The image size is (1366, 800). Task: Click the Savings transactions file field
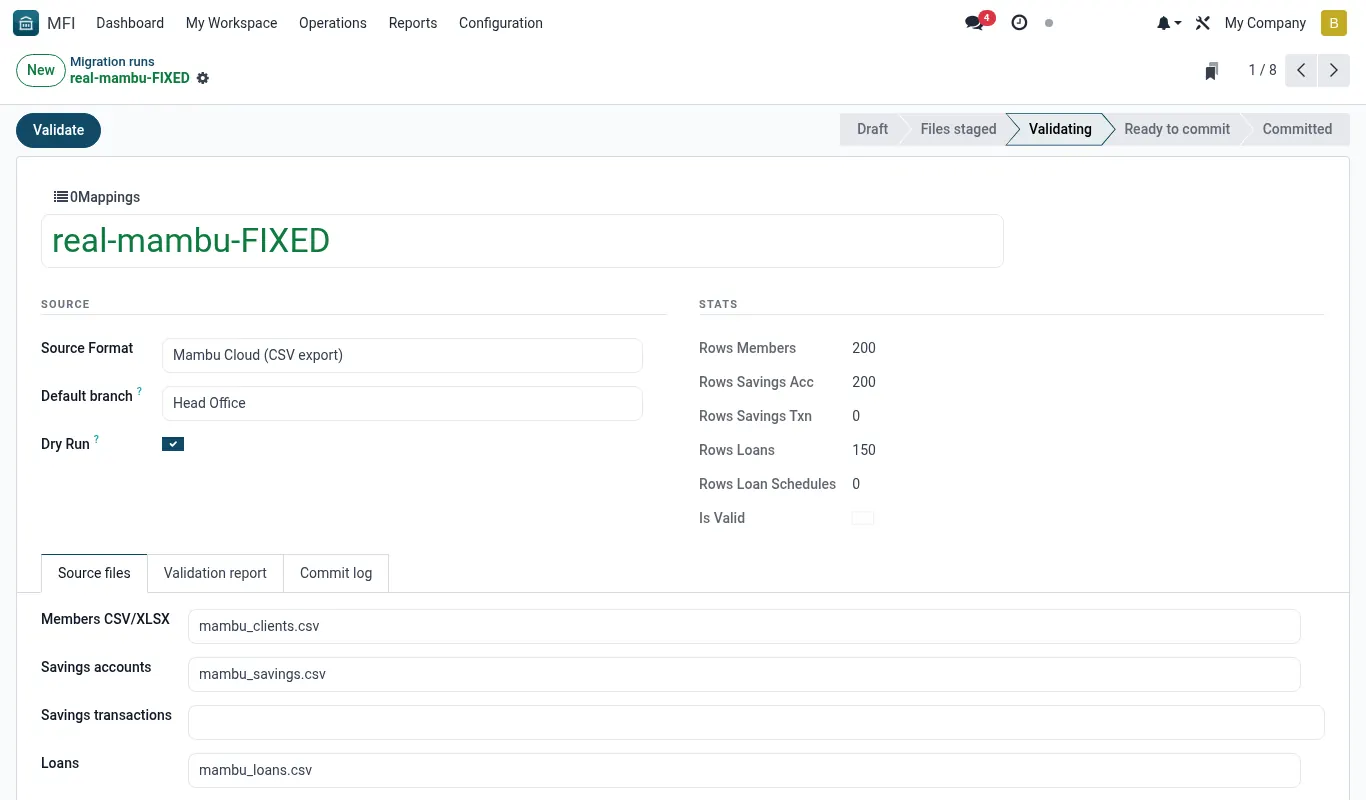pos(756,722)
